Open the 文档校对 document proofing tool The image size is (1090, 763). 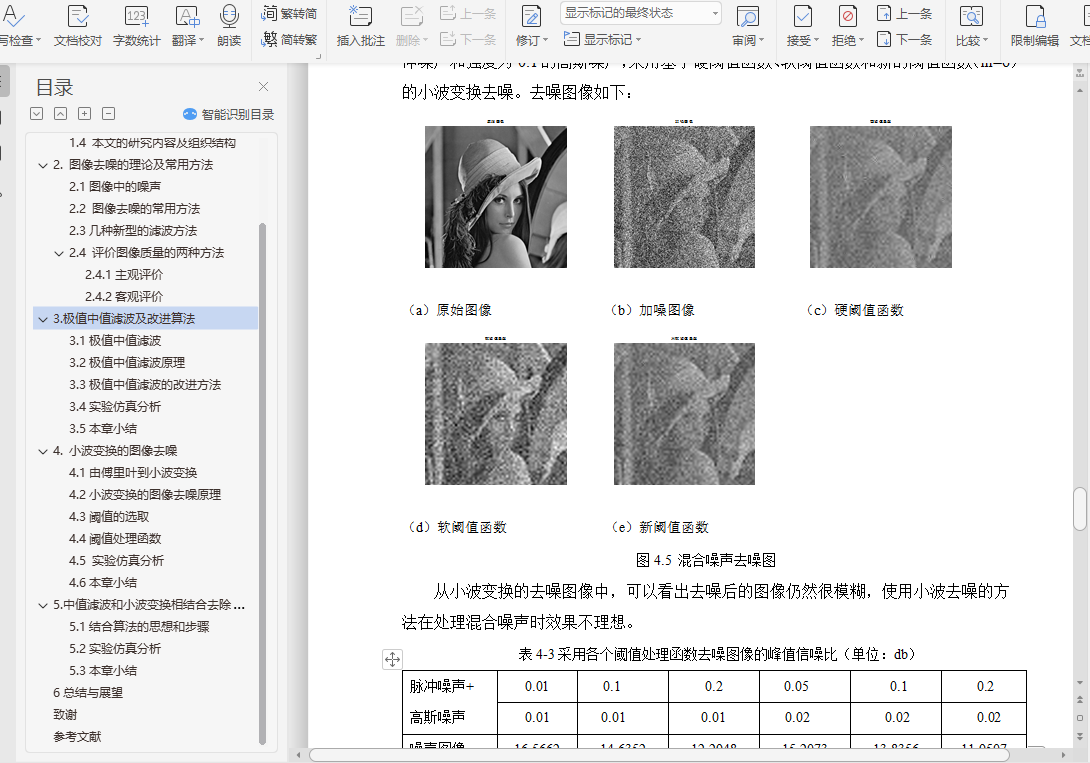click(x=78, y=26)
